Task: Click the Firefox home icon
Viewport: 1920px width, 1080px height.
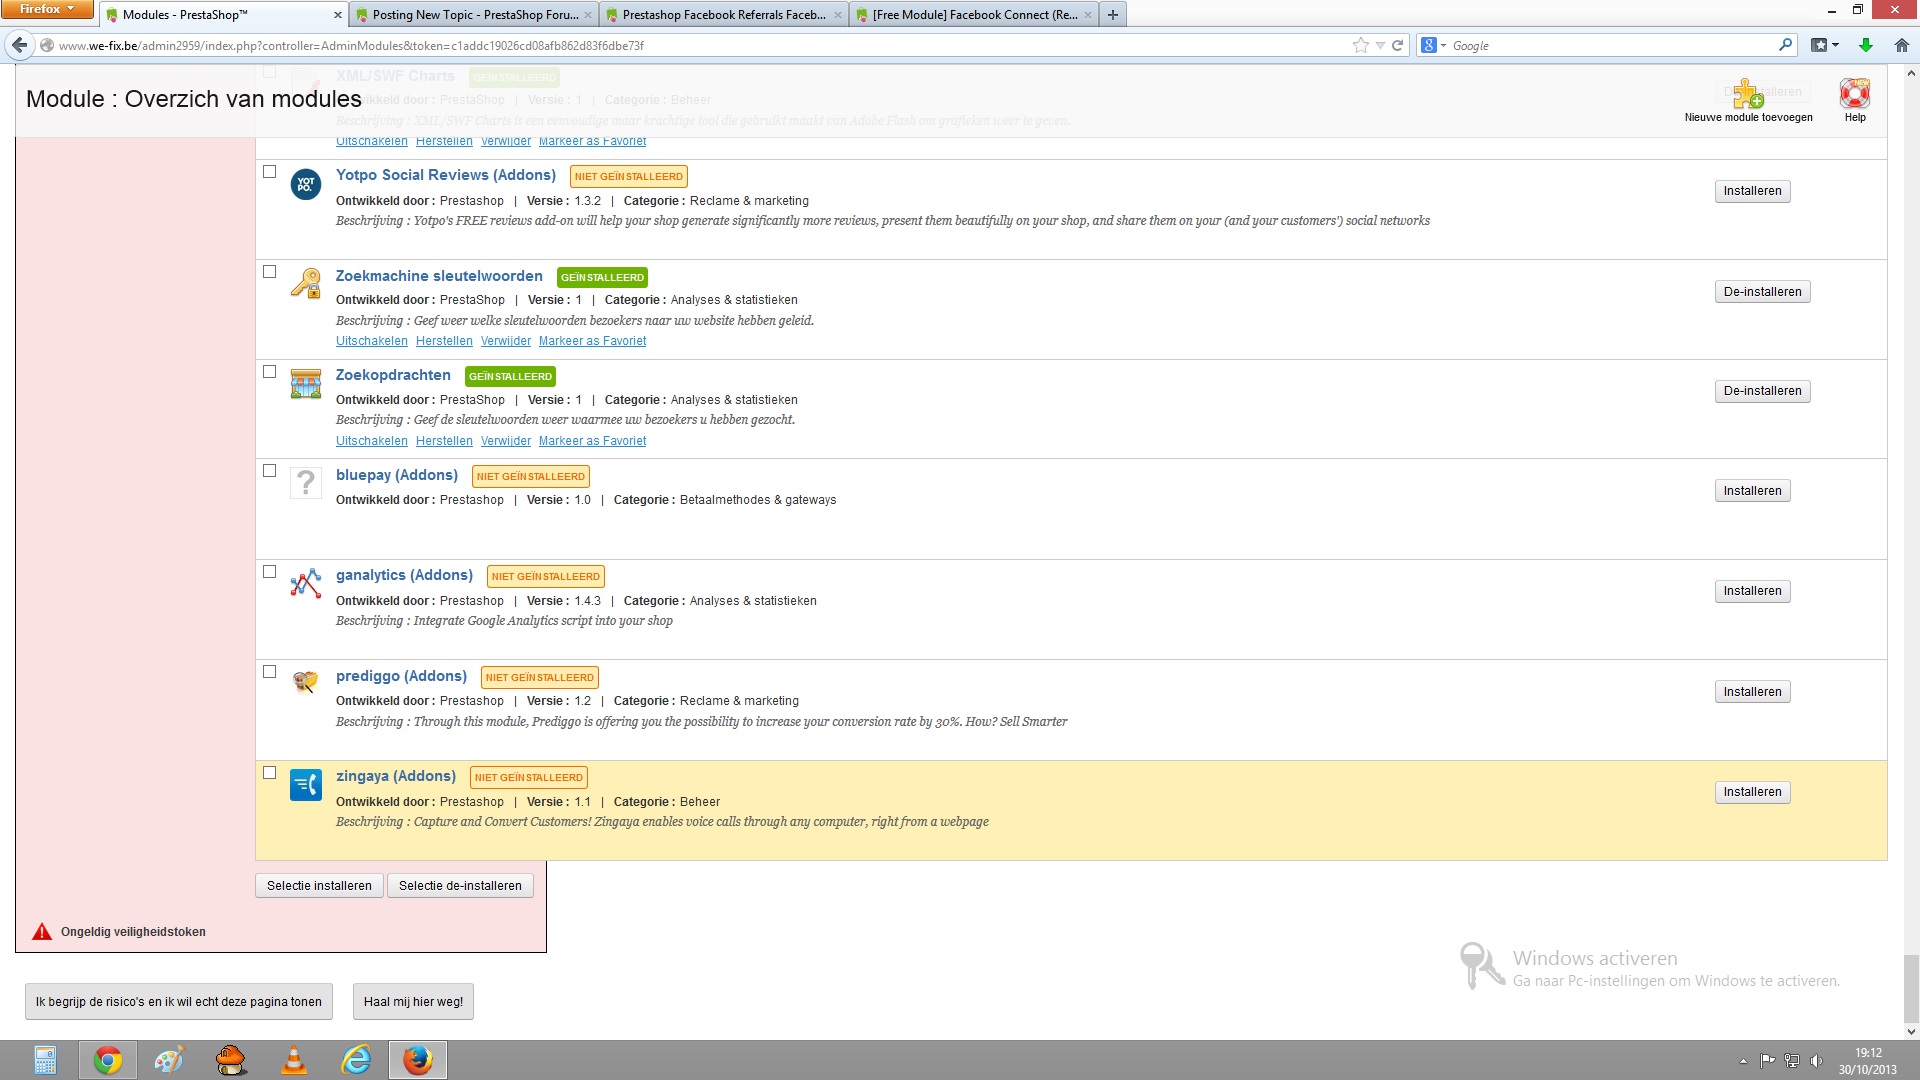Action: pyautogui.click(x=1901, y=45)
